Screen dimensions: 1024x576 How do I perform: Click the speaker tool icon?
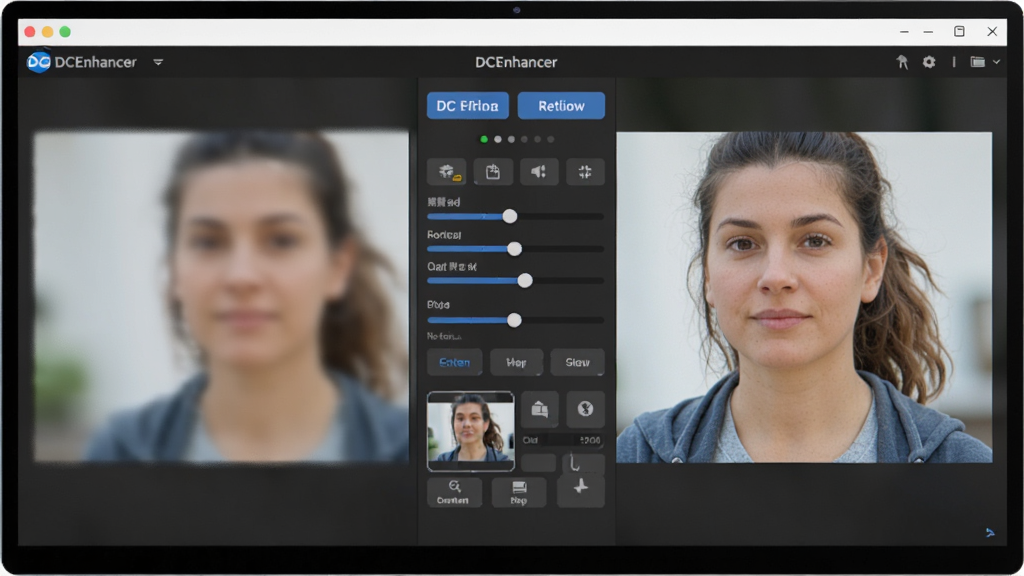(539, 172)
